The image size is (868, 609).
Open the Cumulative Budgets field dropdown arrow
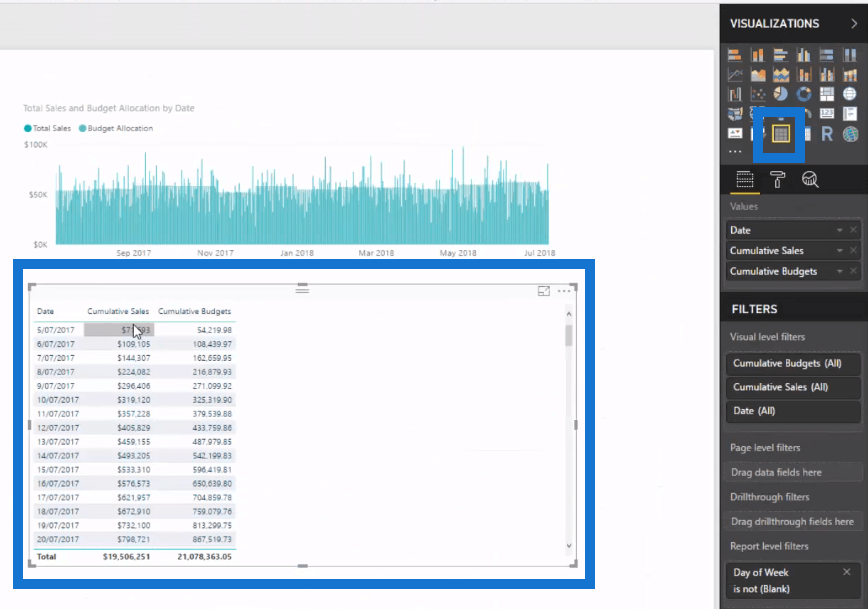[840, 271]
